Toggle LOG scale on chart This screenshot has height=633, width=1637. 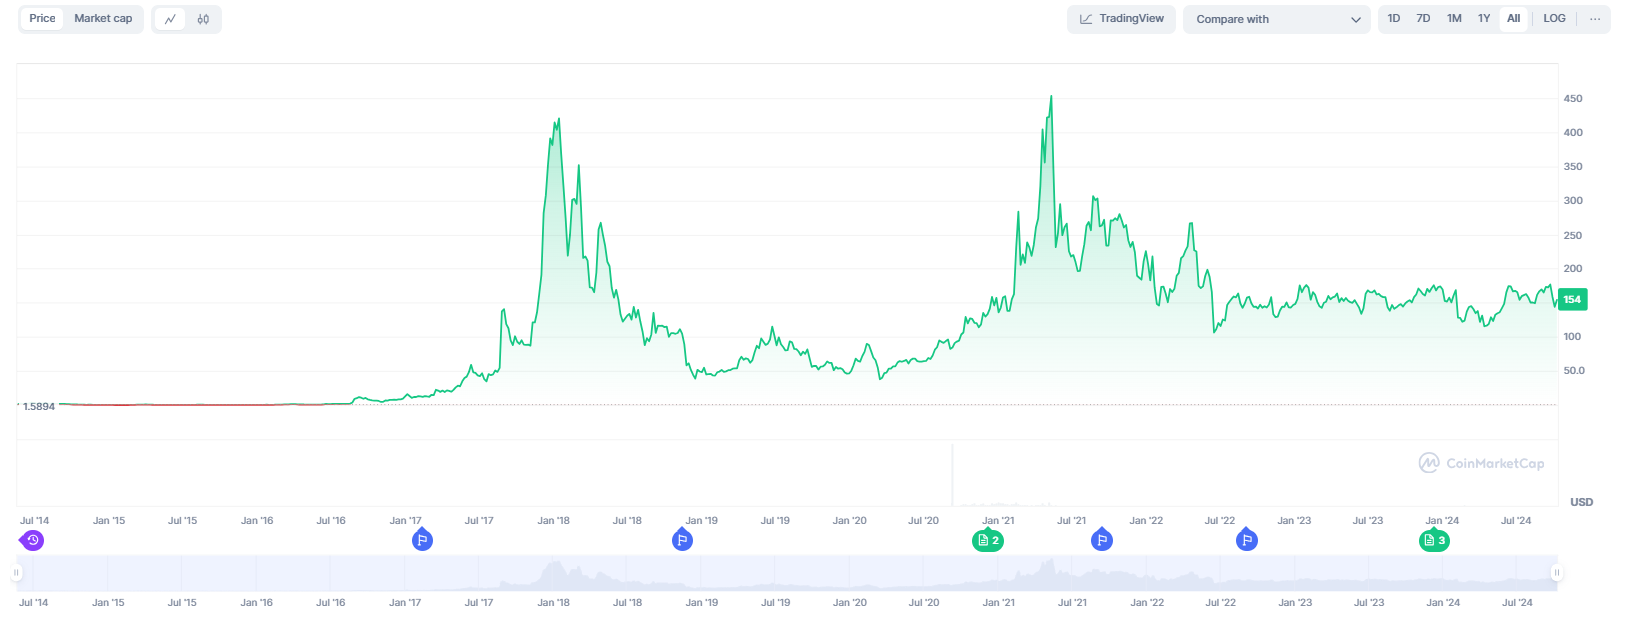1554,19
